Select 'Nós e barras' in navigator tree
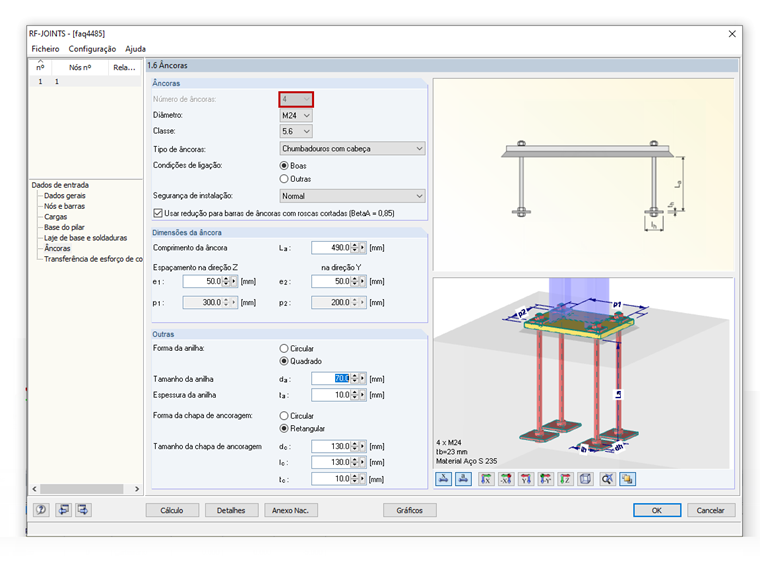The image size is (760, 570). 64,206
